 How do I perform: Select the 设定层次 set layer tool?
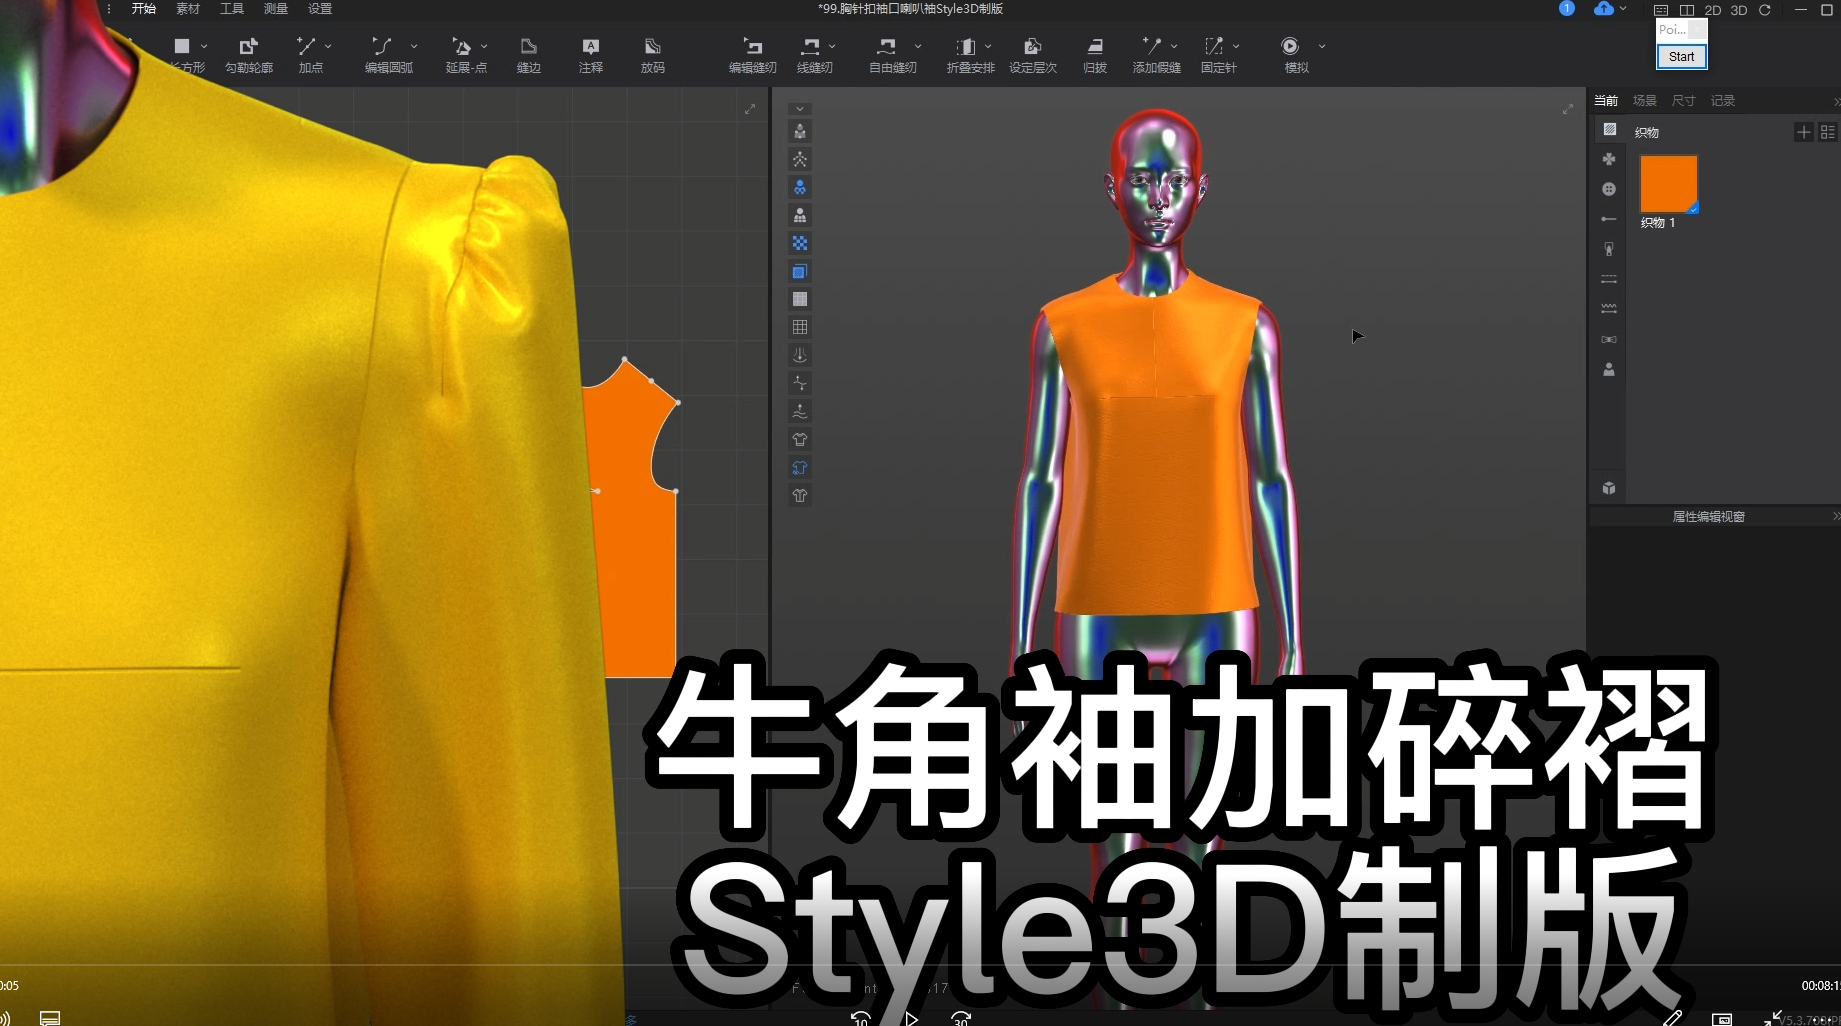pos(1033,55)
